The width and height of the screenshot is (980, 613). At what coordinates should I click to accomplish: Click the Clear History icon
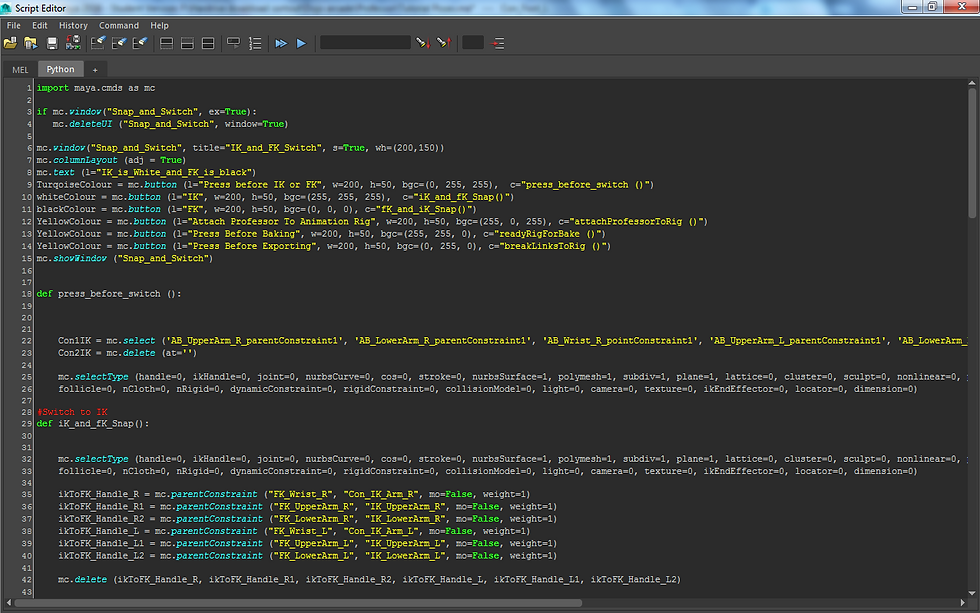click(x=98, y=43)
